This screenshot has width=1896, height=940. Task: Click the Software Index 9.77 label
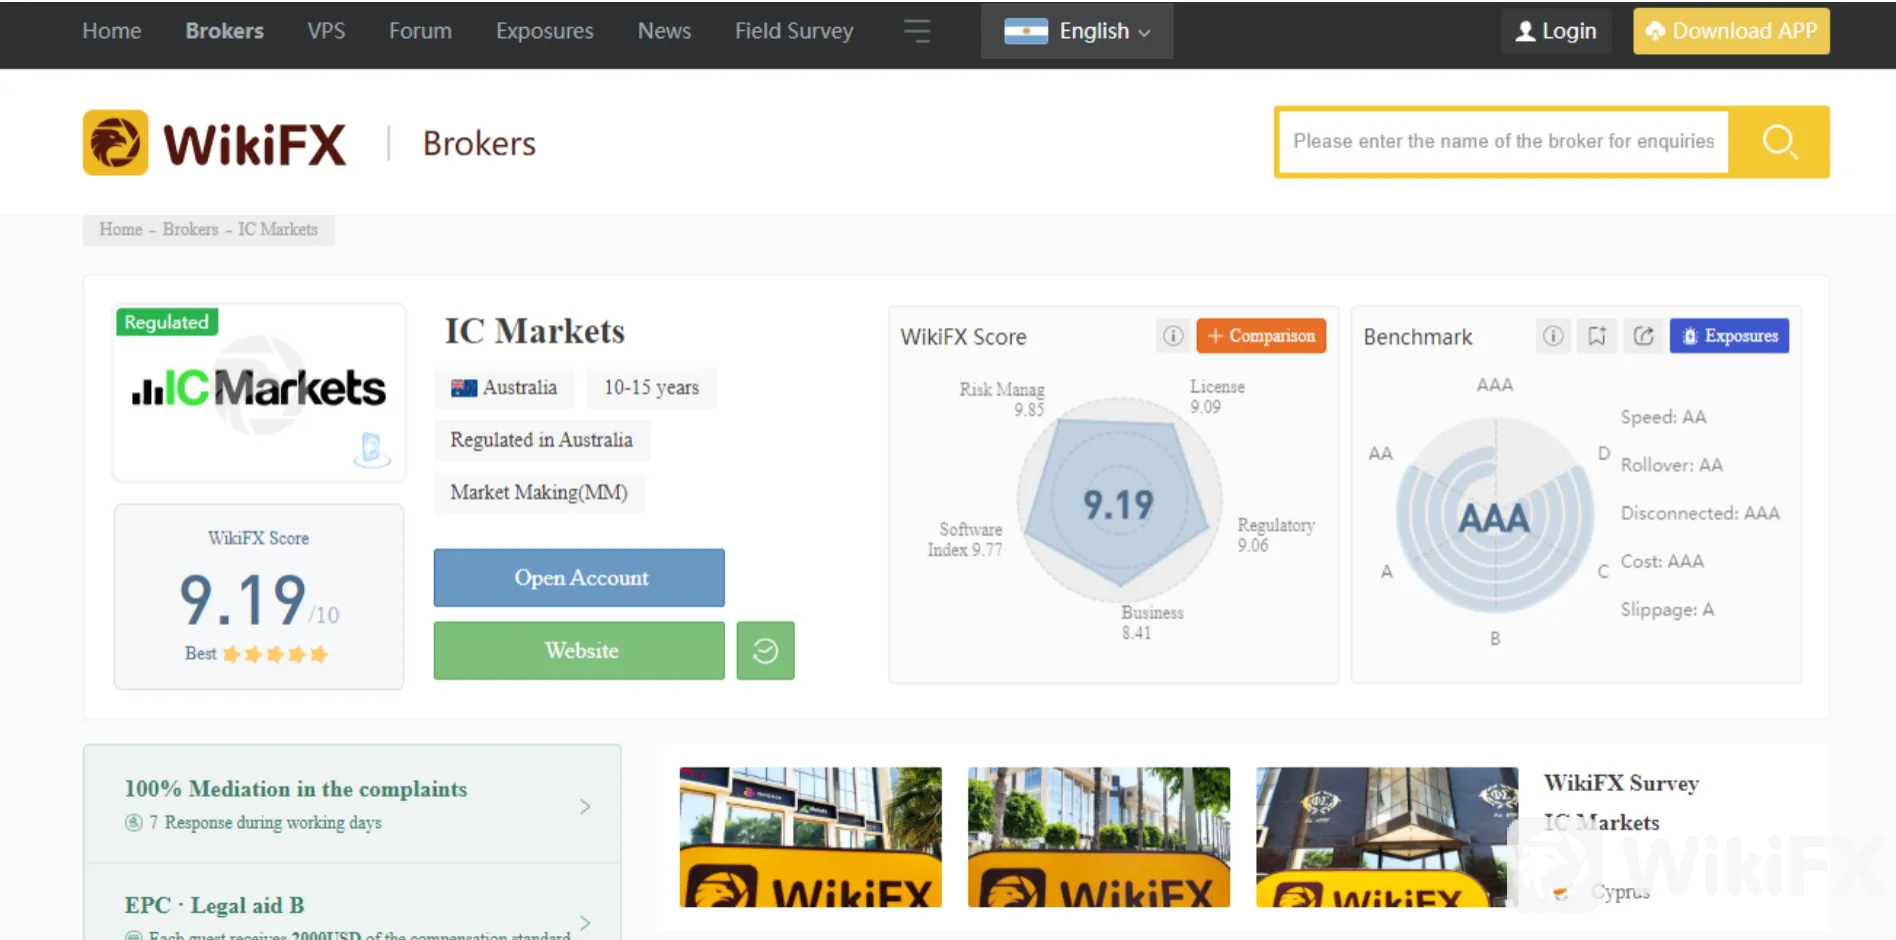click(965, 539)
